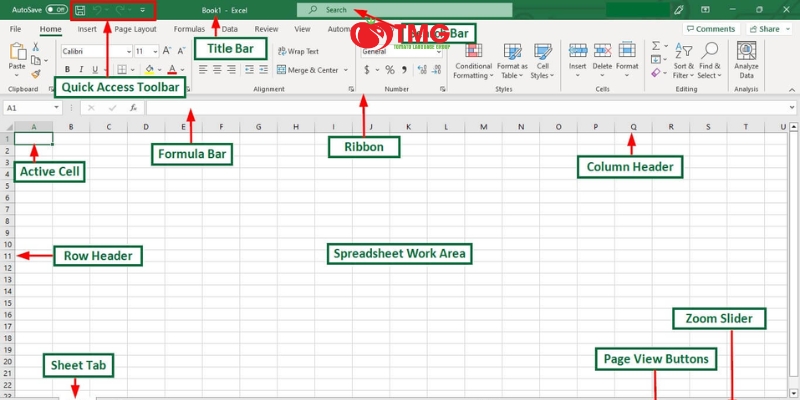Open Number format dialog launcher
800x400 pixels.
pyautogui.click(x=442, y=89)
